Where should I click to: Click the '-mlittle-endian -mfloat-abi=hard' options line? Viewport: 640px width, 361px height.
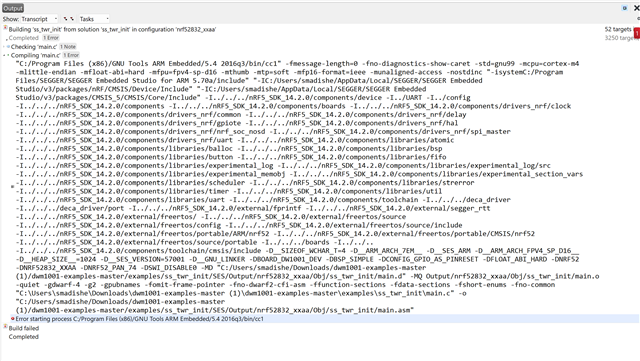[x=289, y=72]
